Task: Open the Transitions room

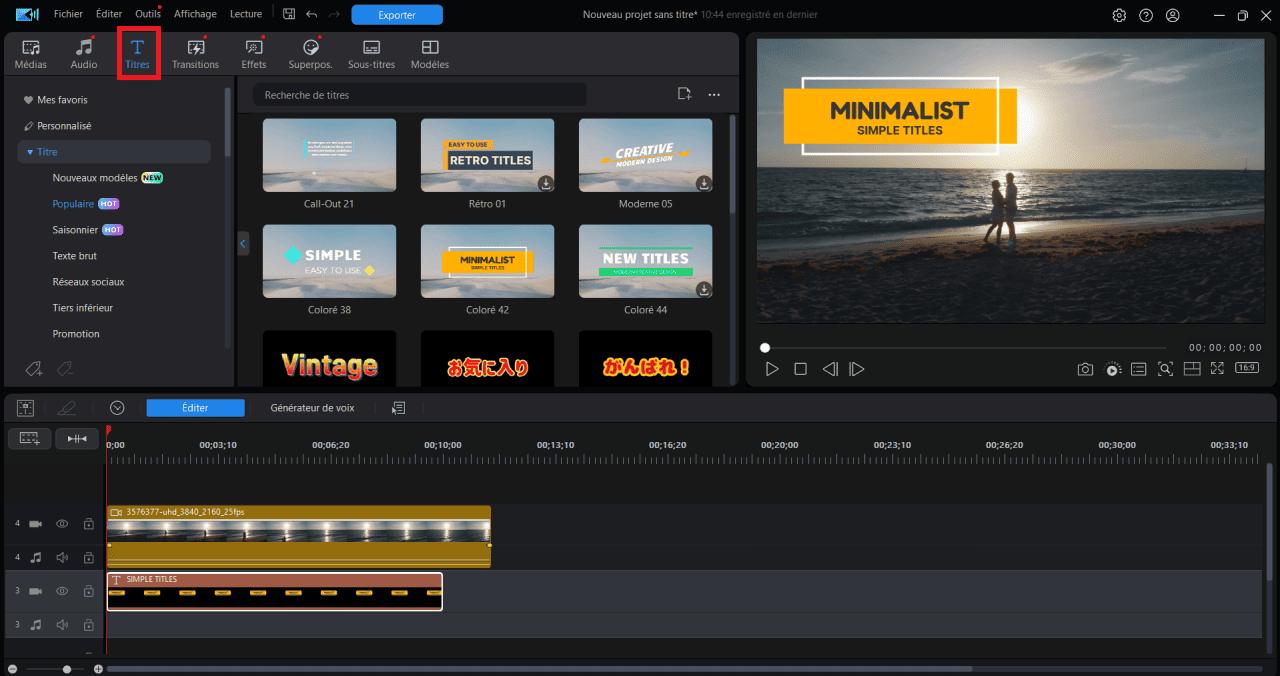Action: point(195,54)
